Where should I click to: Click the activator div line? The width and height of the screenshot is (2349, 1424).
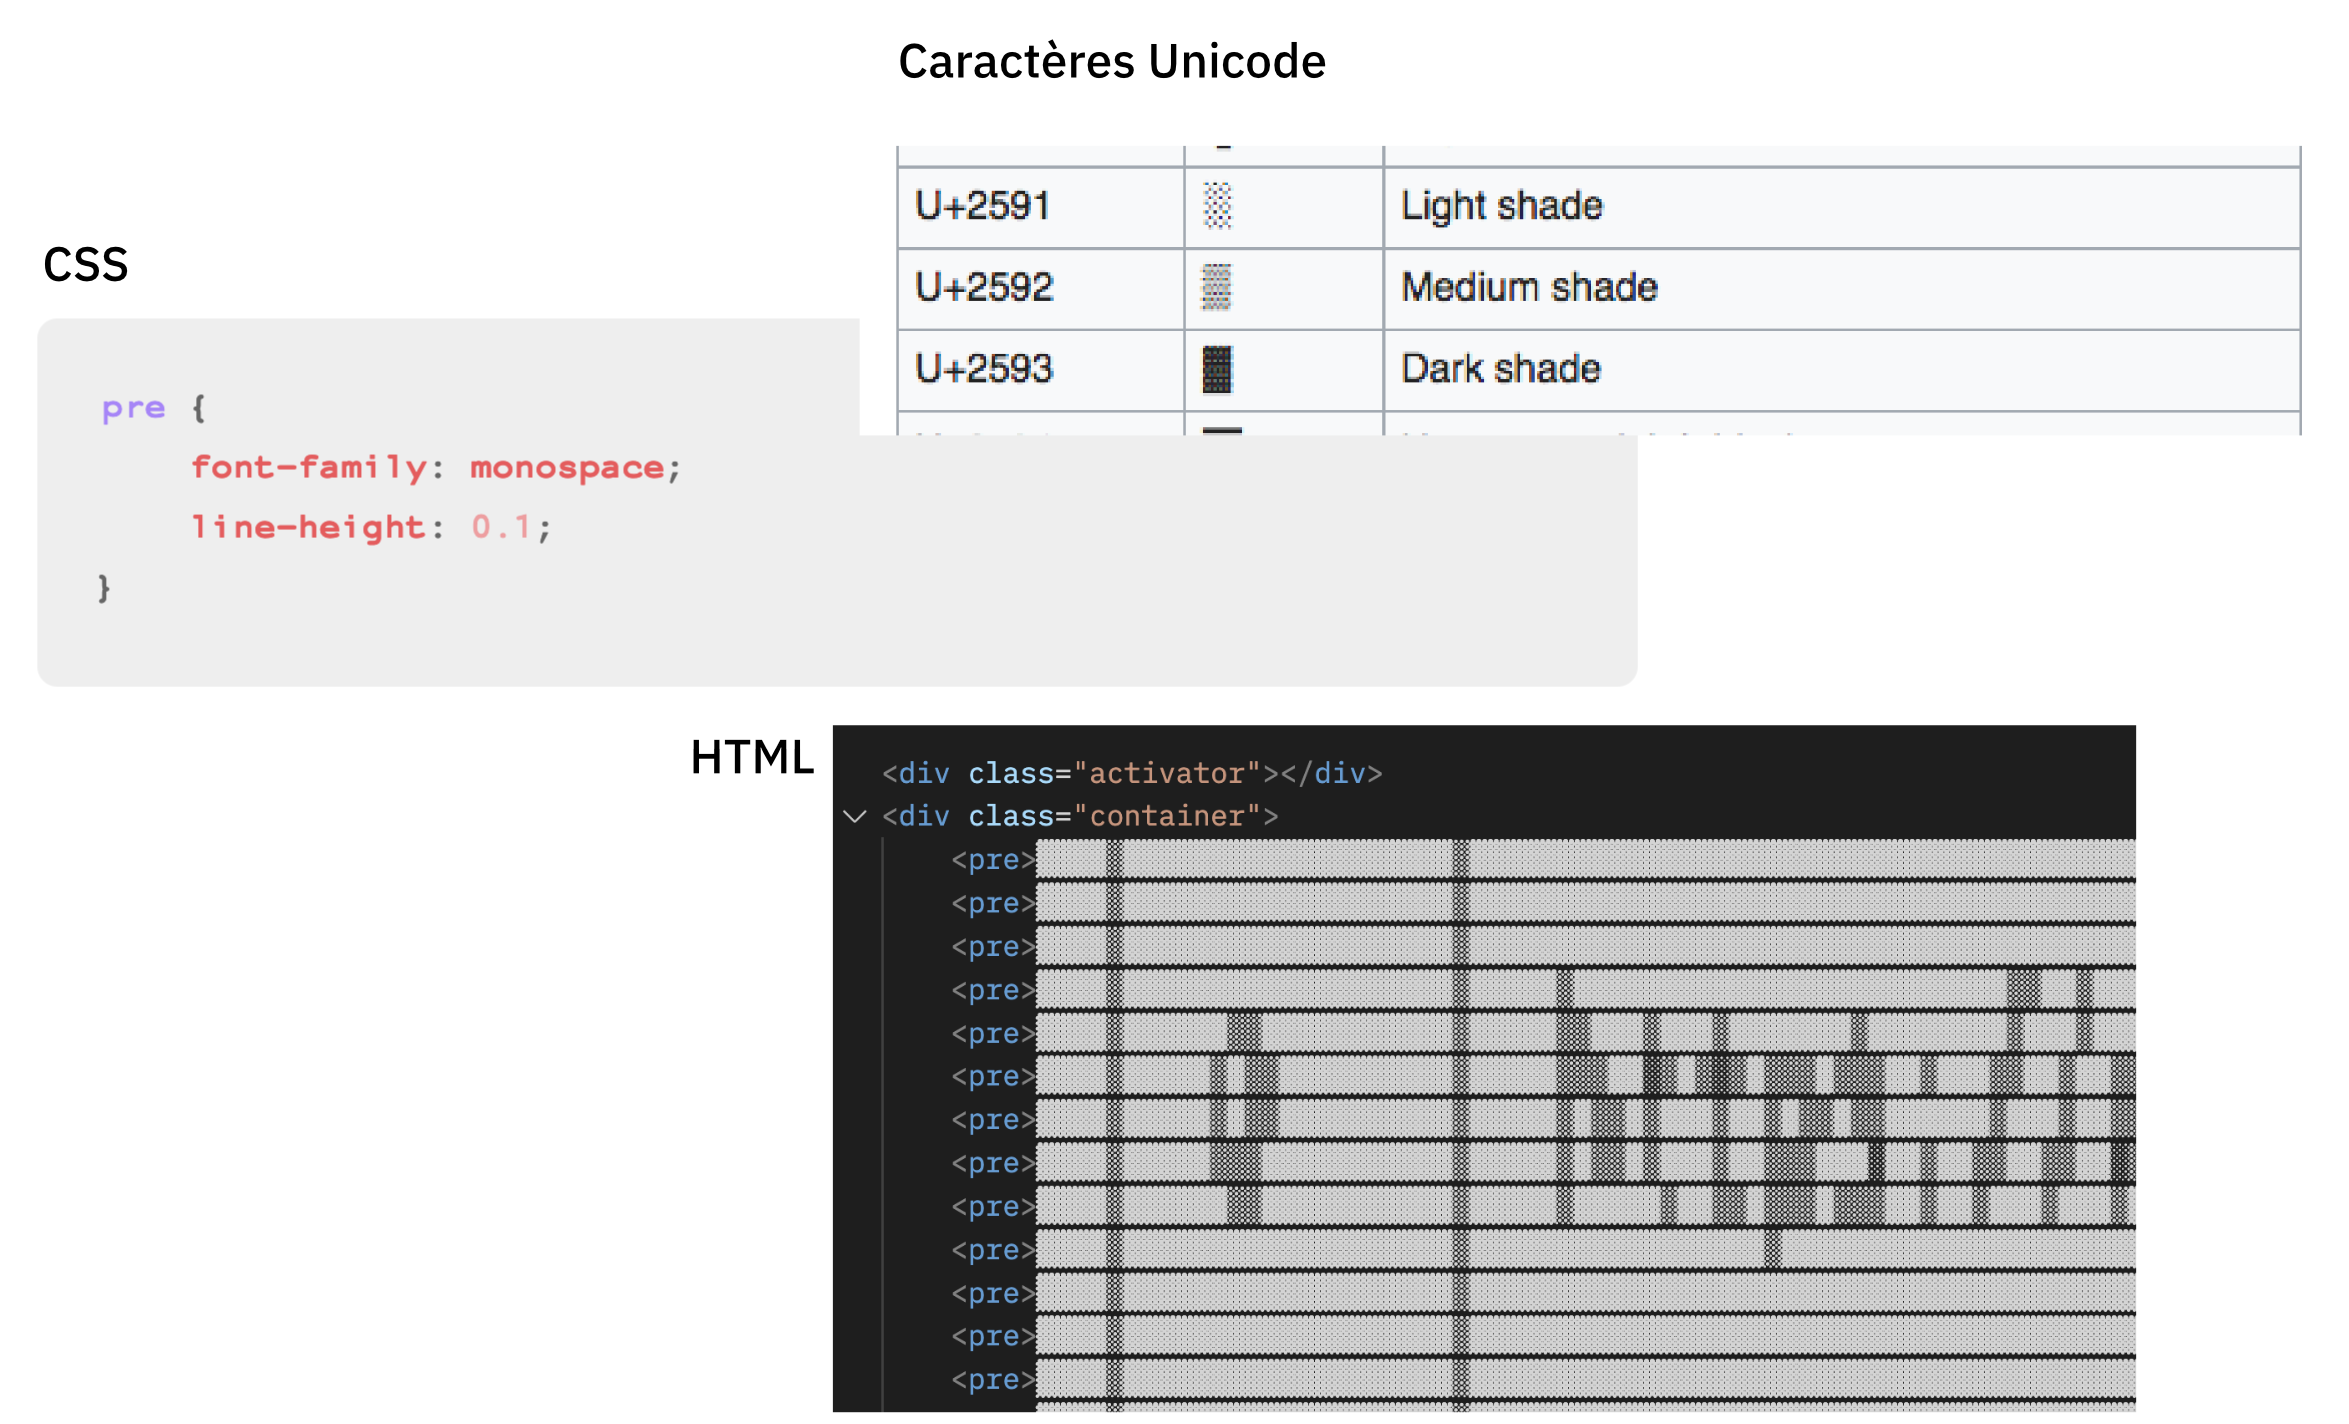(1131, 773)
